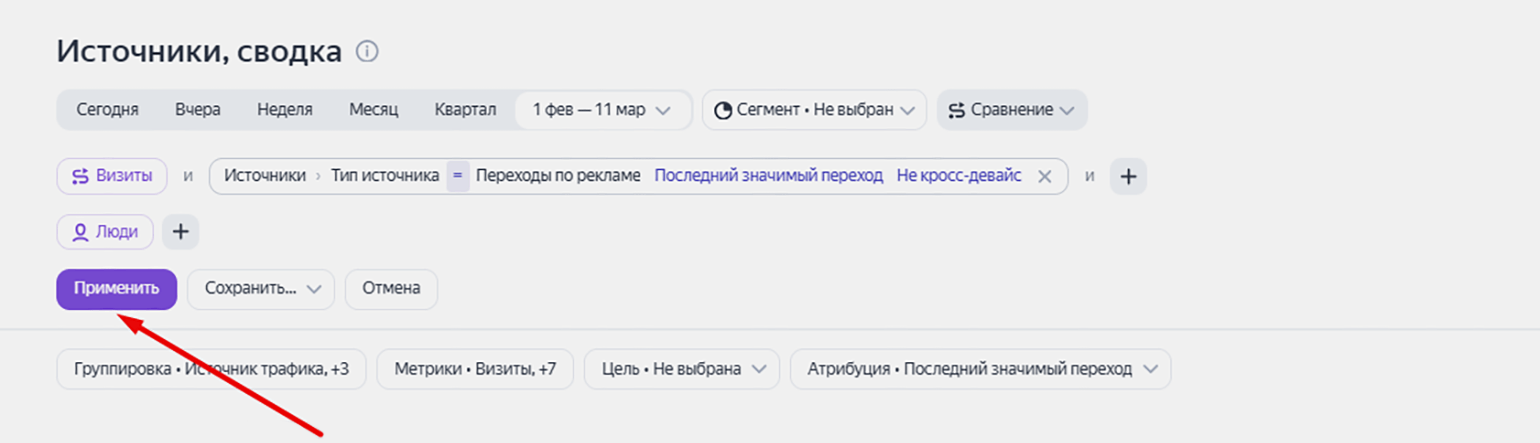Click Последний значимый переход link in filter
Viewport: 1540px width, 443px height.
point(768,176)
